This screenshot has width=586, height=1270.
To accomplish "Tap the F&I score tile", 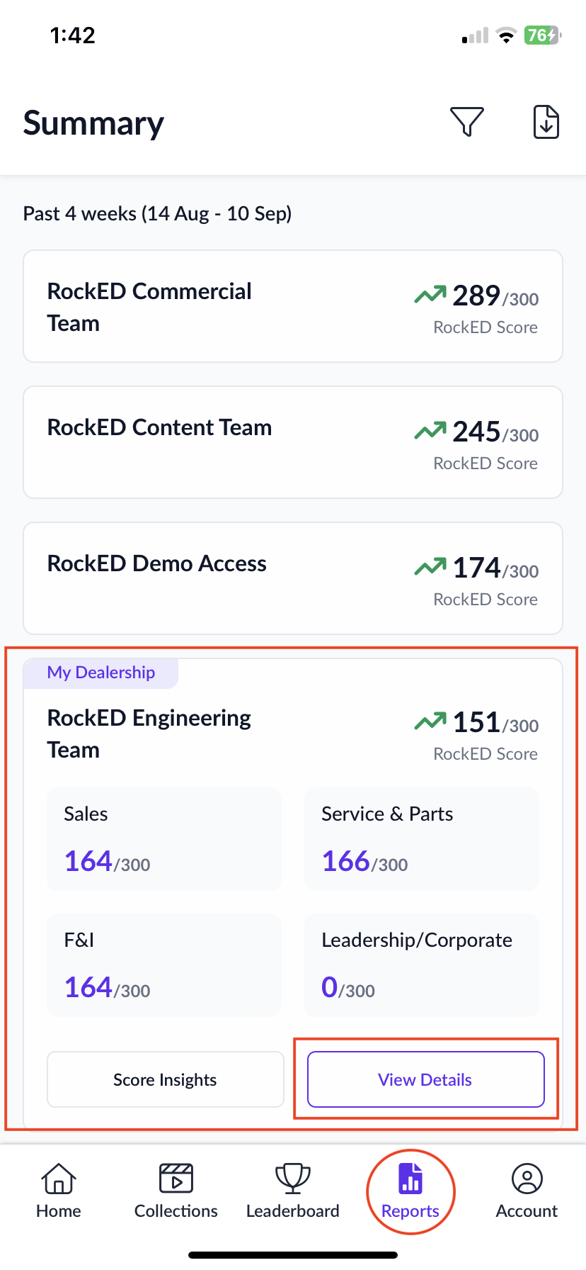I will coord(164,964).
